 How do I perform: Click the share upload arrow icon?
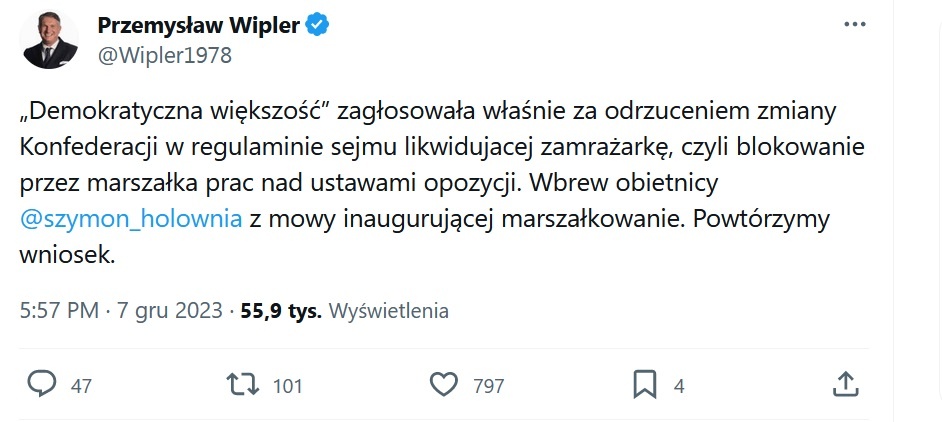pos(844,384)
